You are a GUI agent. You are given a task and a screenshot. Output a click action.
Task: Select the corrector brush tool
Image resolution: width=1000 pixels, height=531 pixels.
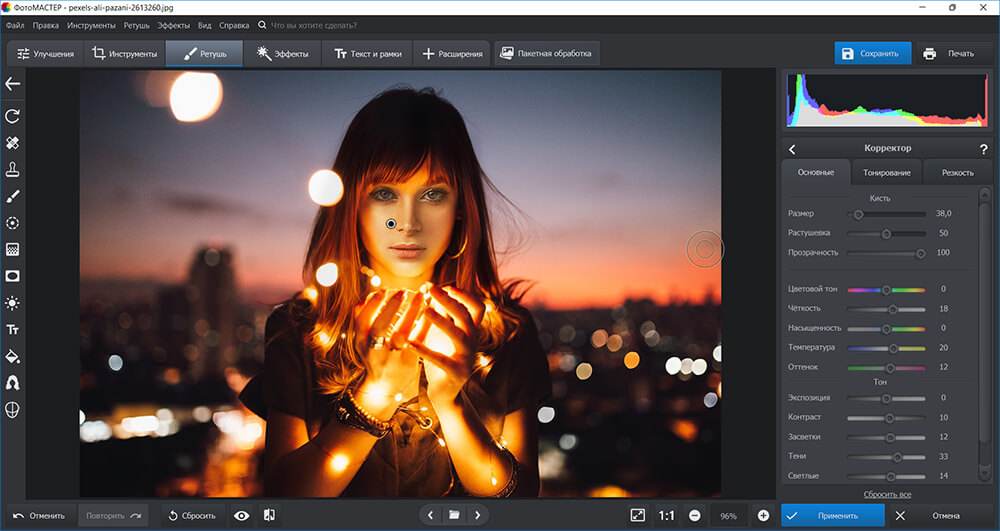point(12,196)
